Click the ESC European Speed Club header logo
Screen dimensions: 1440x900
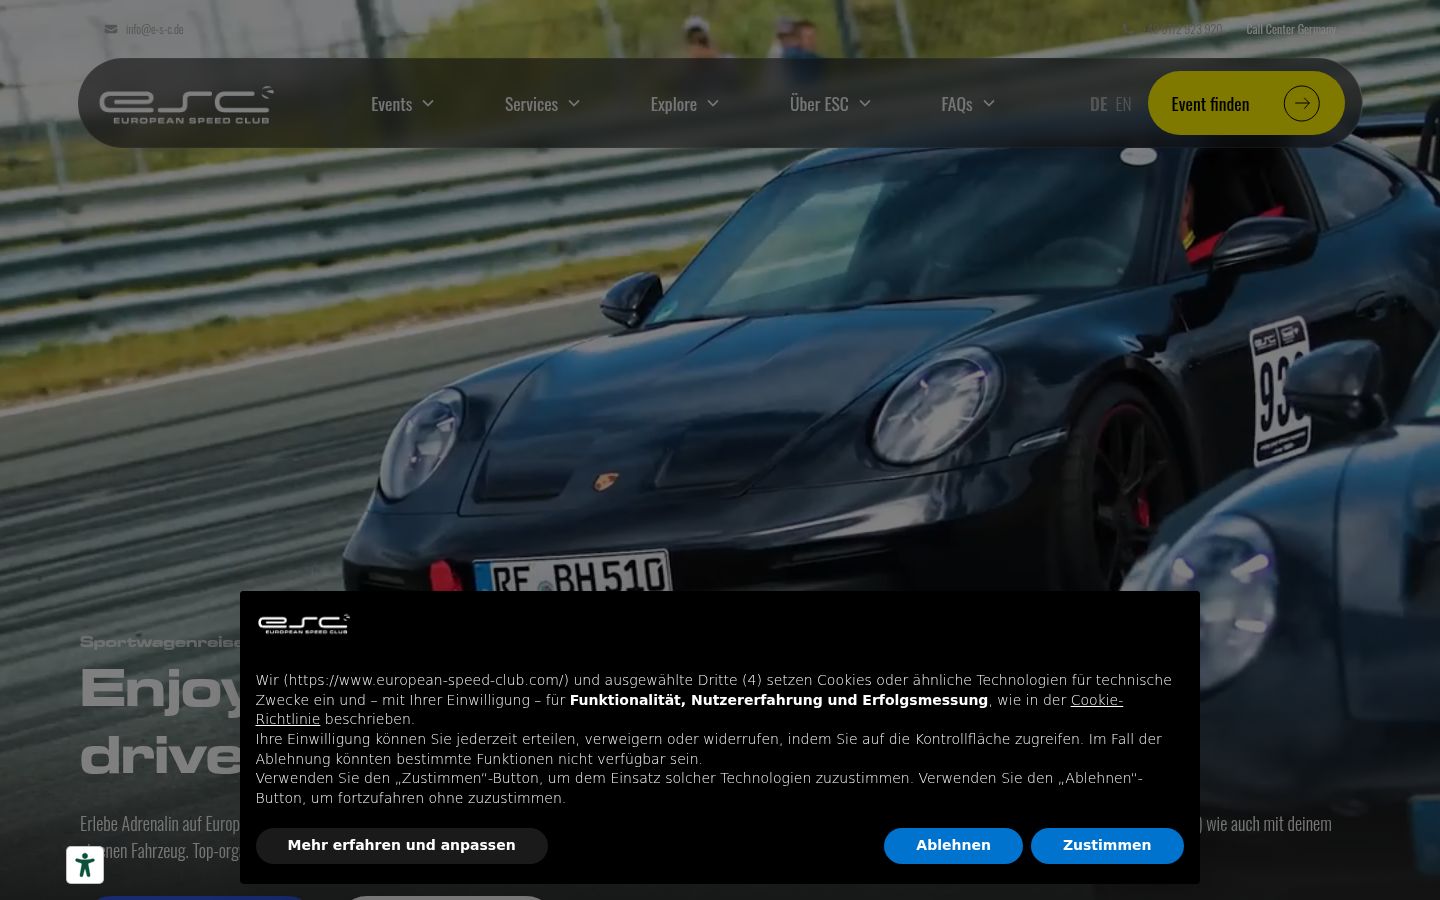(x=186, y=104)
